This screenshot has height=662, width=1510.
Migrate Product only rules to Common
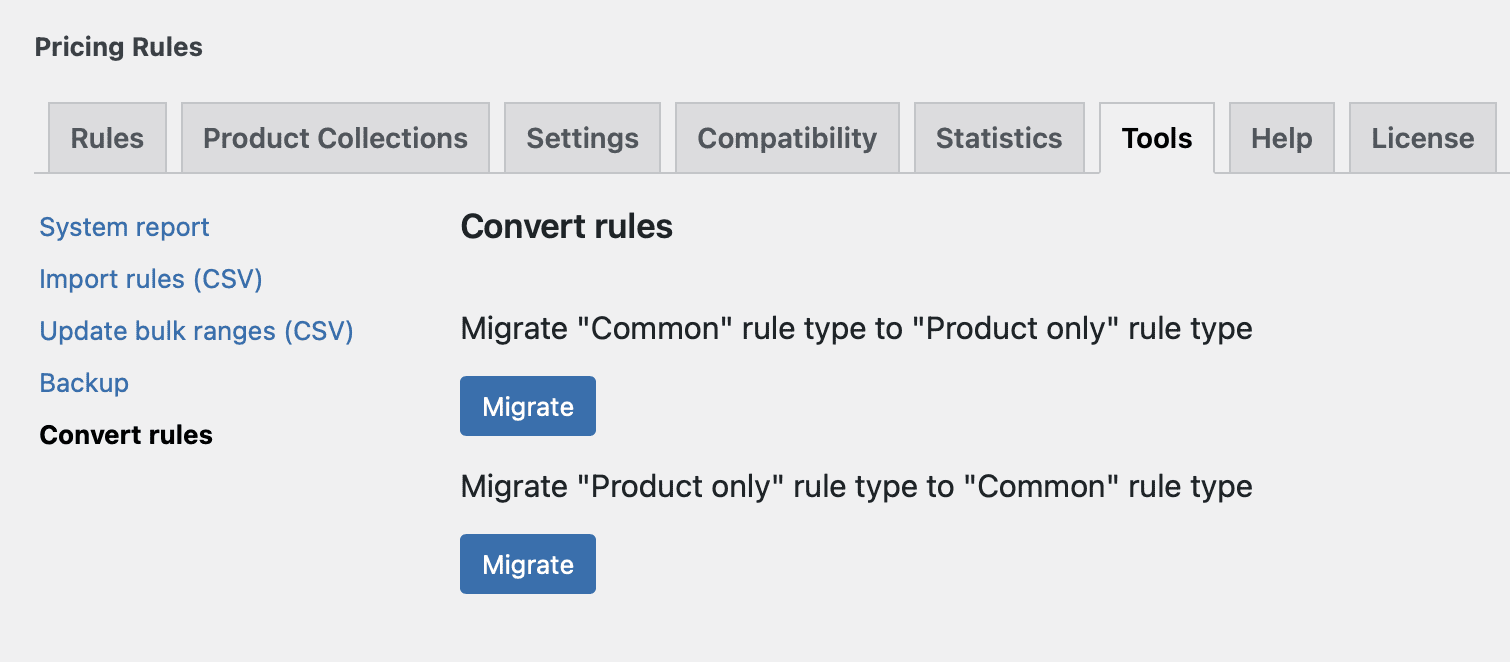[528, 564]
